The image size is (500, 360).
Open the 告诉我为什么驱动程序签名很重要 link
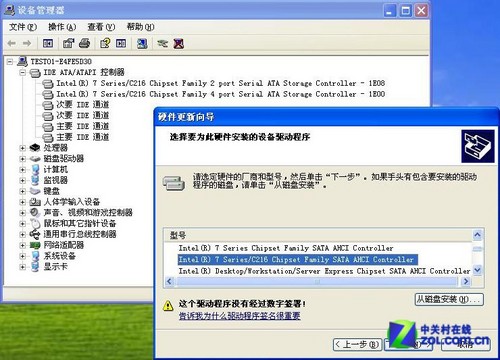tap(239, 316)
